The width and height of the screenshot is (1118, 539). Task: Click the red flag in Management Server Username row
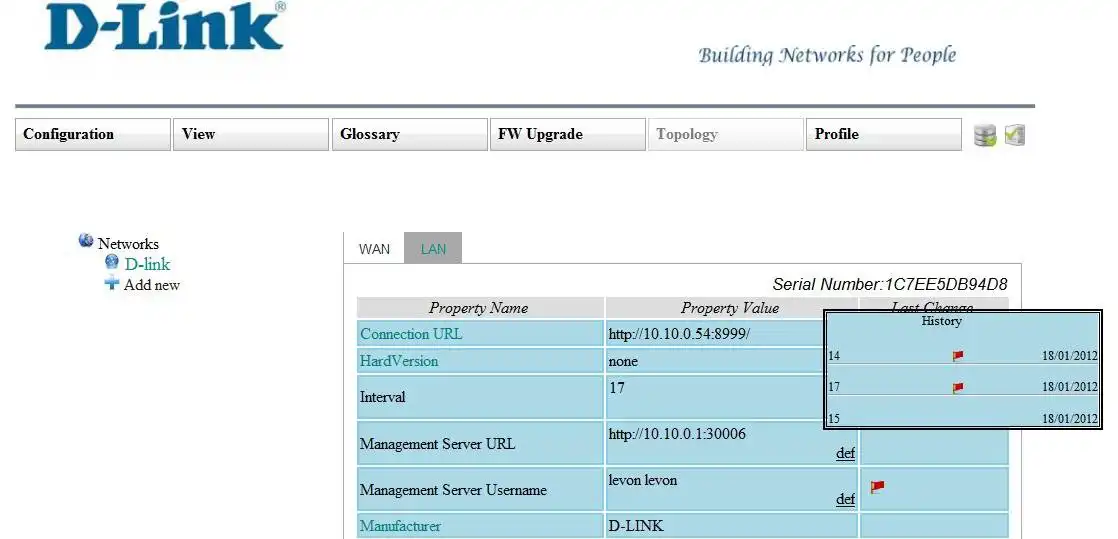point(878,487)
